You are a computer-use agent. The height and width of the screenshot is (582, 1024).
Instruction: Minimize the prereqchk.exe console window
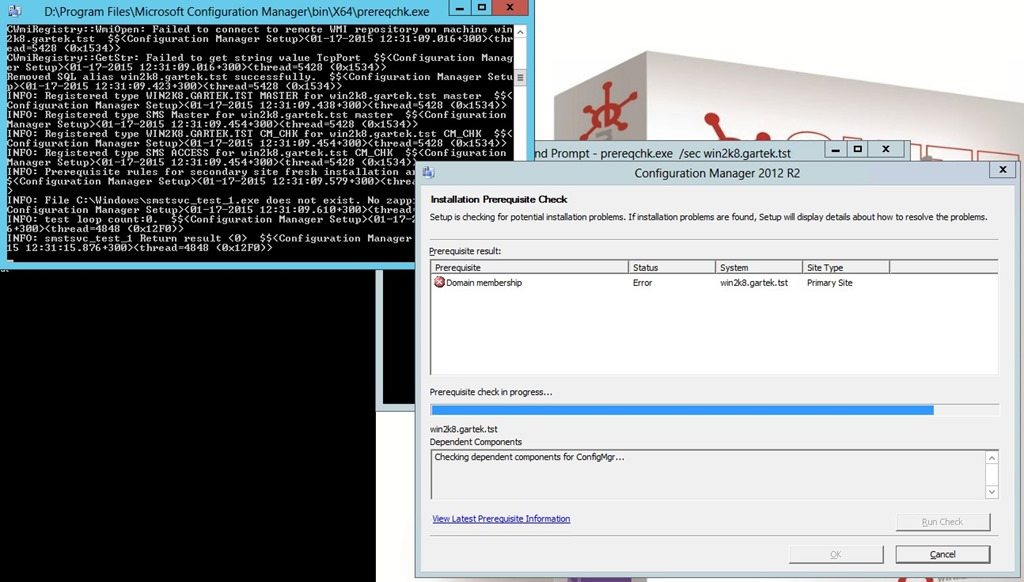pyautogui.click(x=459, y=8)
